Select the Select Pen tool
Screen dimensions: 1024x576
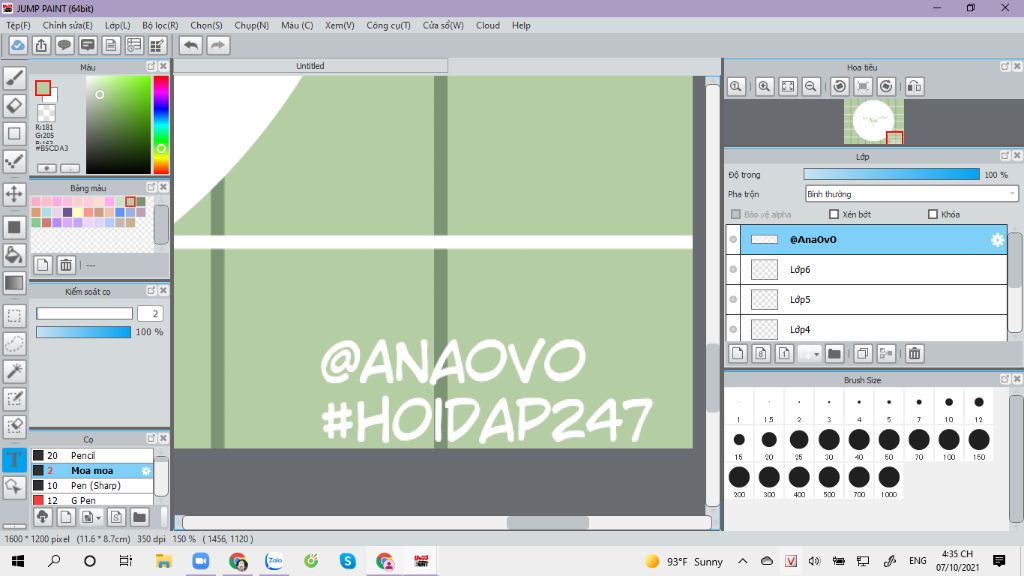[14, 398]
